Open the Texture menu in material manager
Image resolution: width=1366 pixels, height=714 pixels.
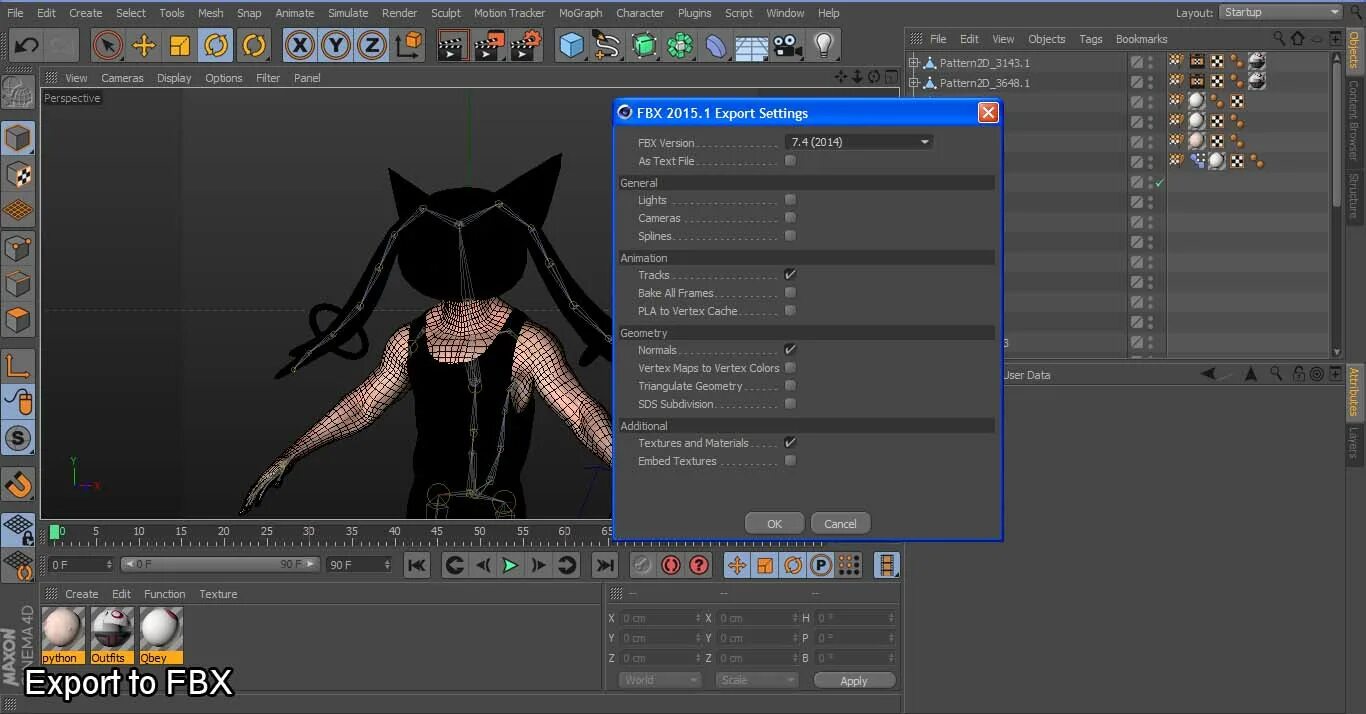(x=218, y=594)
